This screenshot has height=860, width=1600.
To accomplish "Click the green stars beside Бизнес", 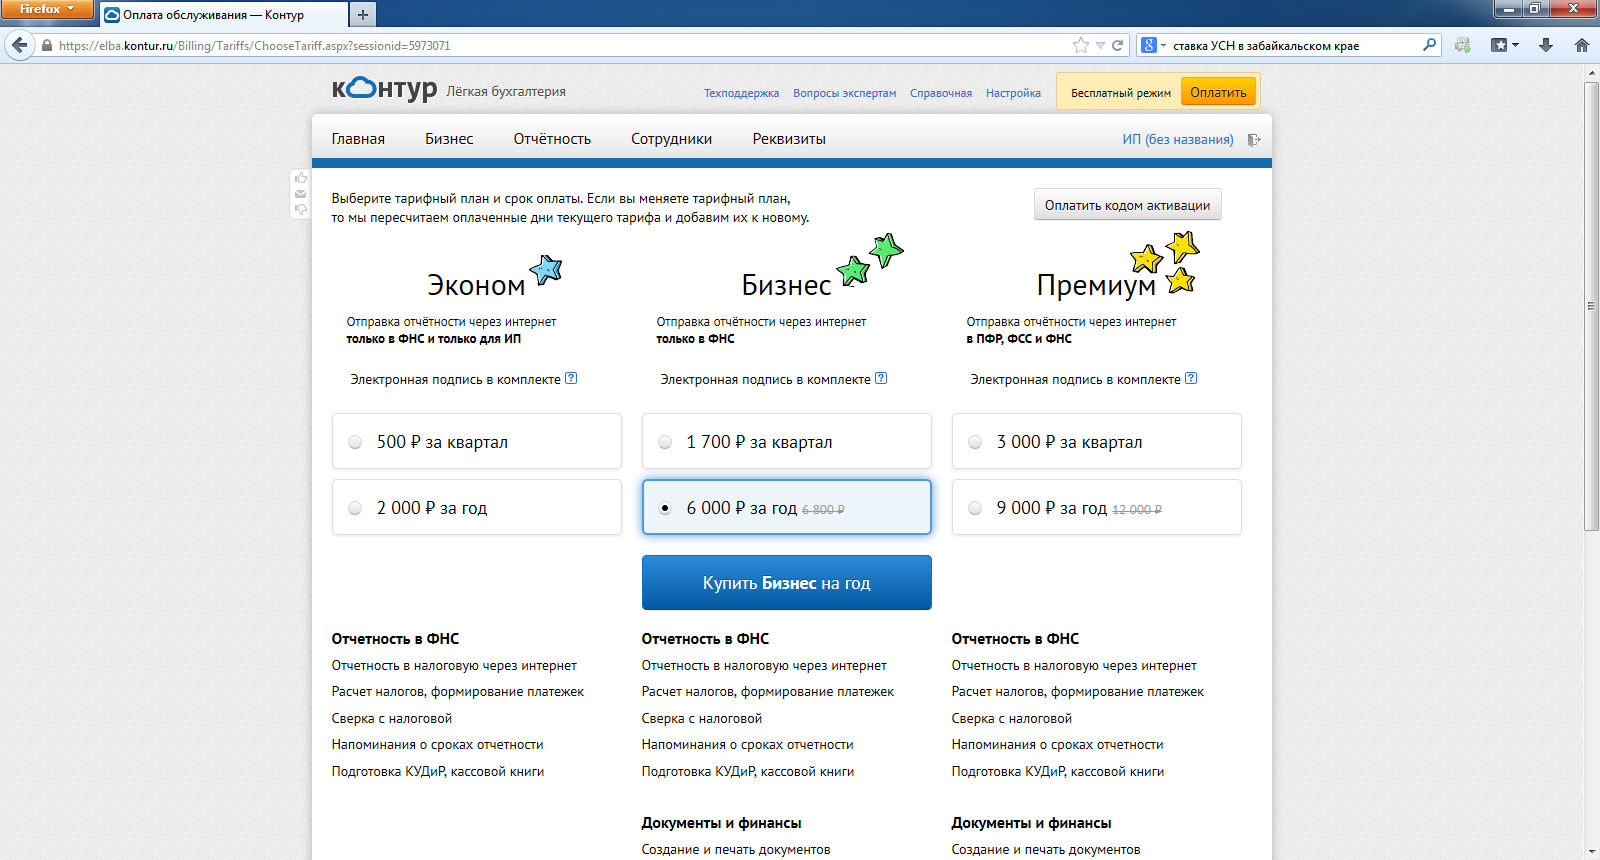I will [869, 259].
